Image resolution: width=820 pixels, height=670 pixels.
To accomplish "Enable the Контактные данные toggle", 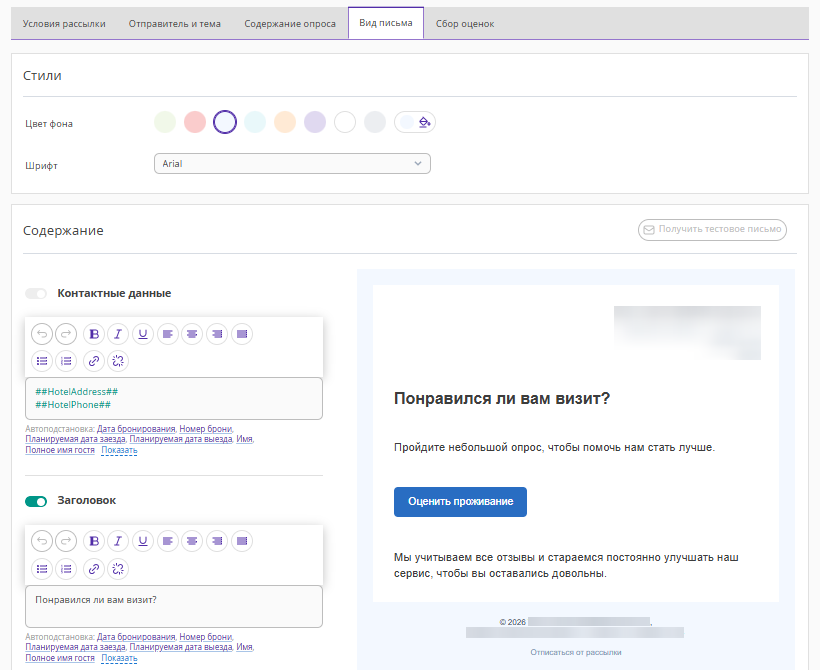I will tap(36, 294).
